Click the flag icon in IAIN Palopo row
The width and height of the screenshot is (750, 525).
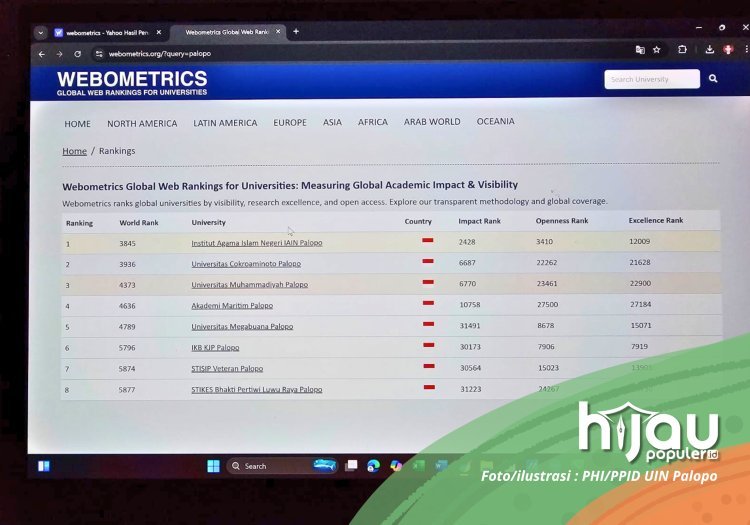428,241
